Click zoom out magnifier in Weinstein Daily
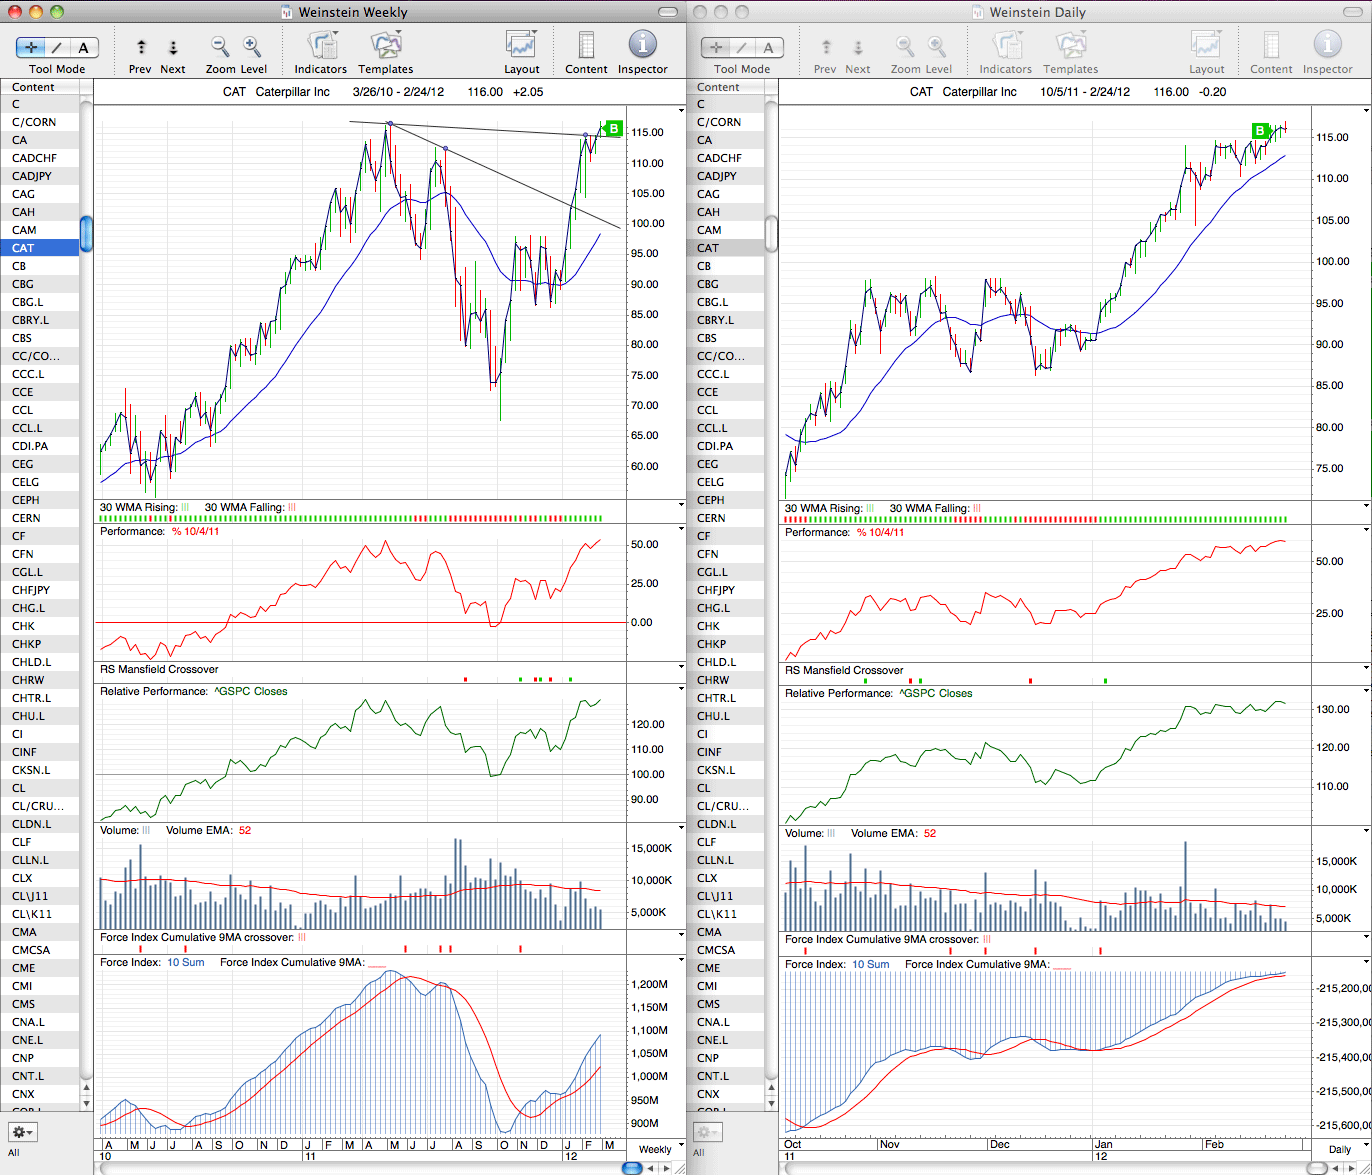The image size is (1372, 1175). tap(905, 47)
